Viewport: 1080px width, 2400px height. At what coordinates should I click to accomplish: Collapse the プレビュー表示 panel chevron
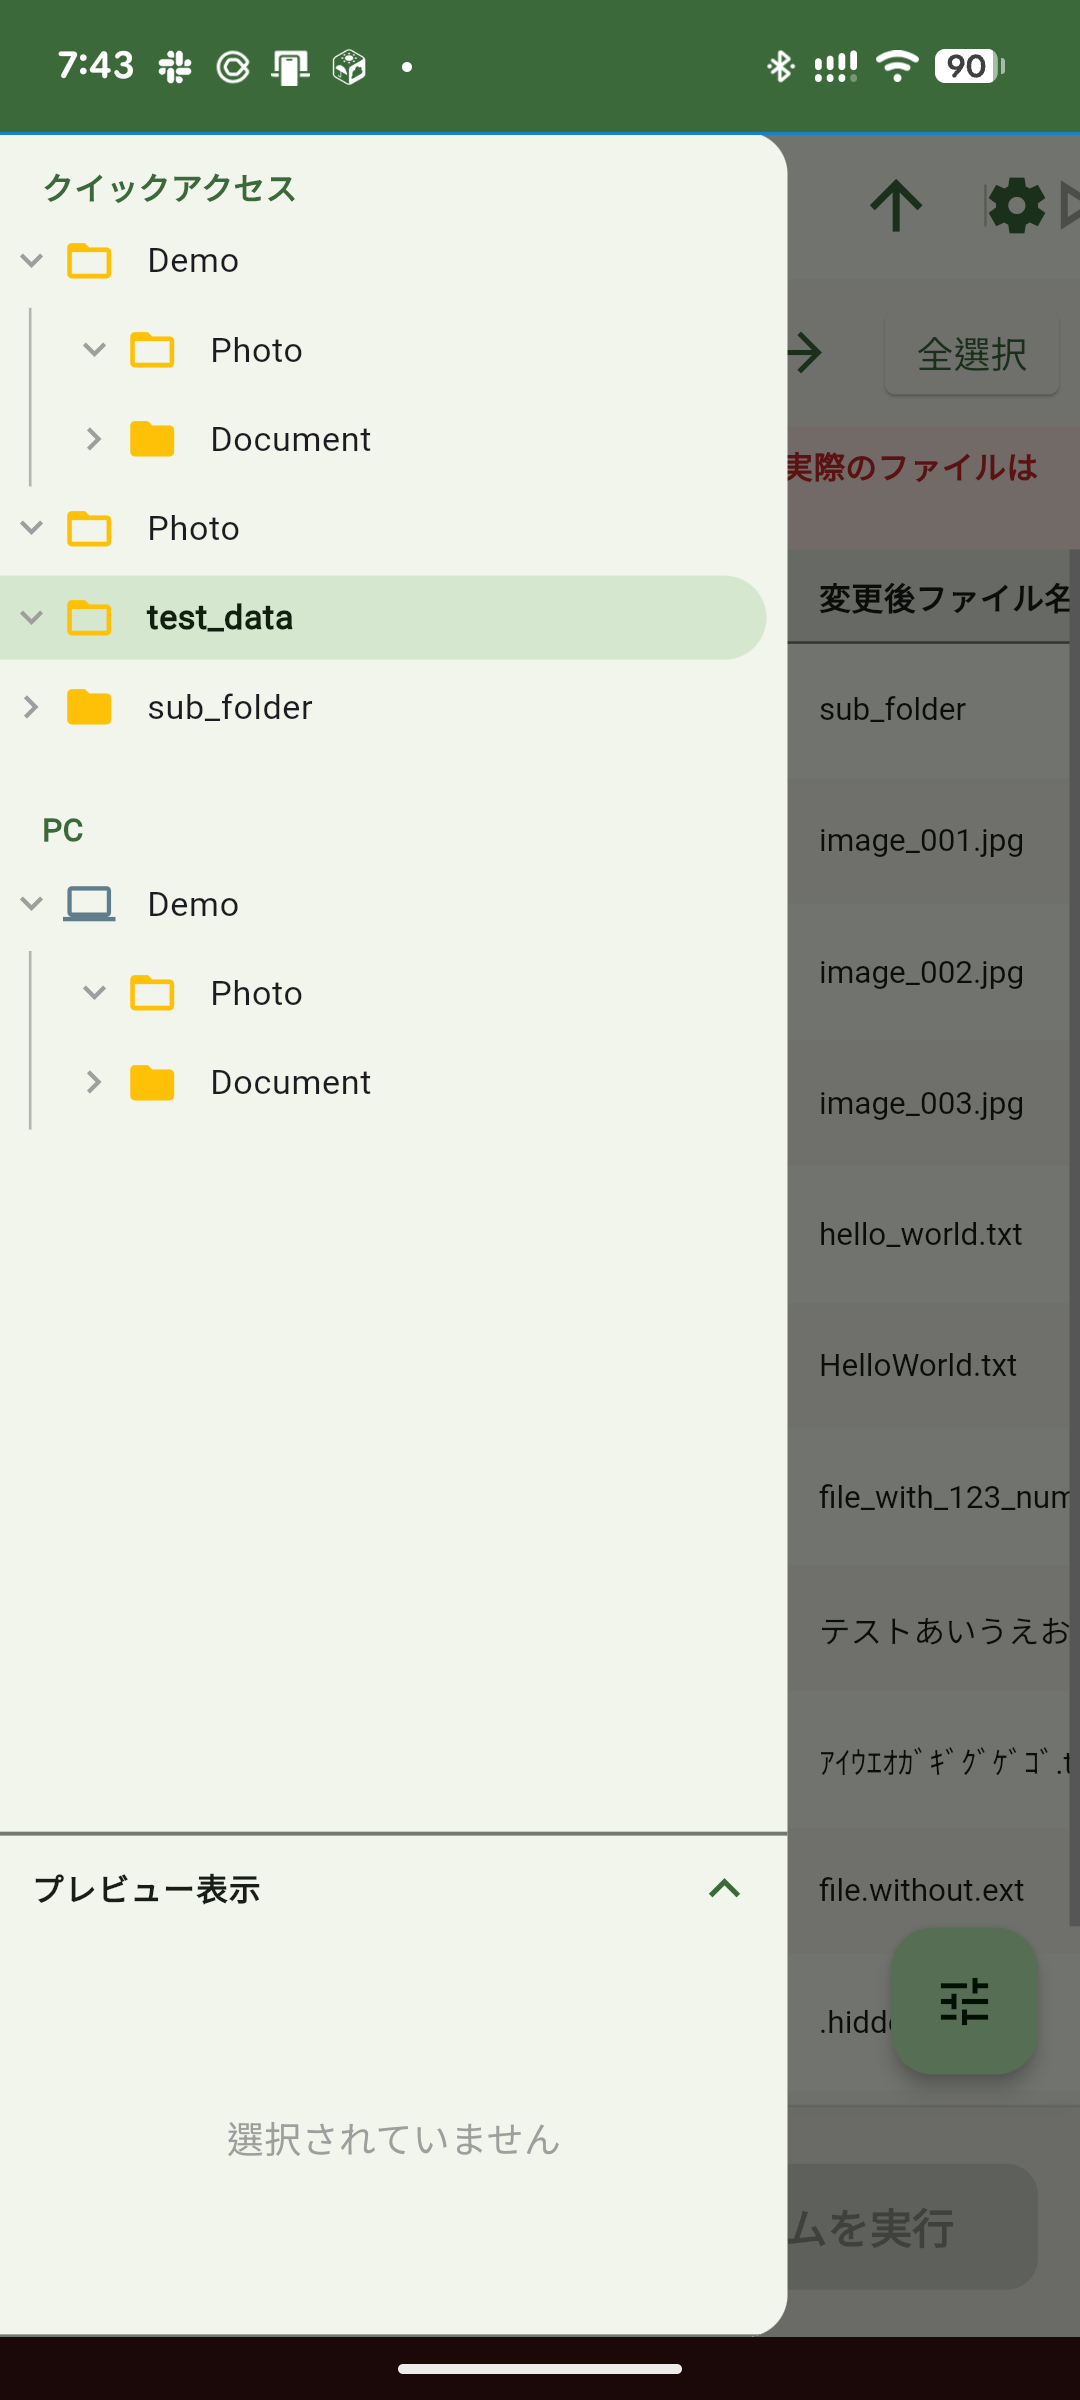724,1888
